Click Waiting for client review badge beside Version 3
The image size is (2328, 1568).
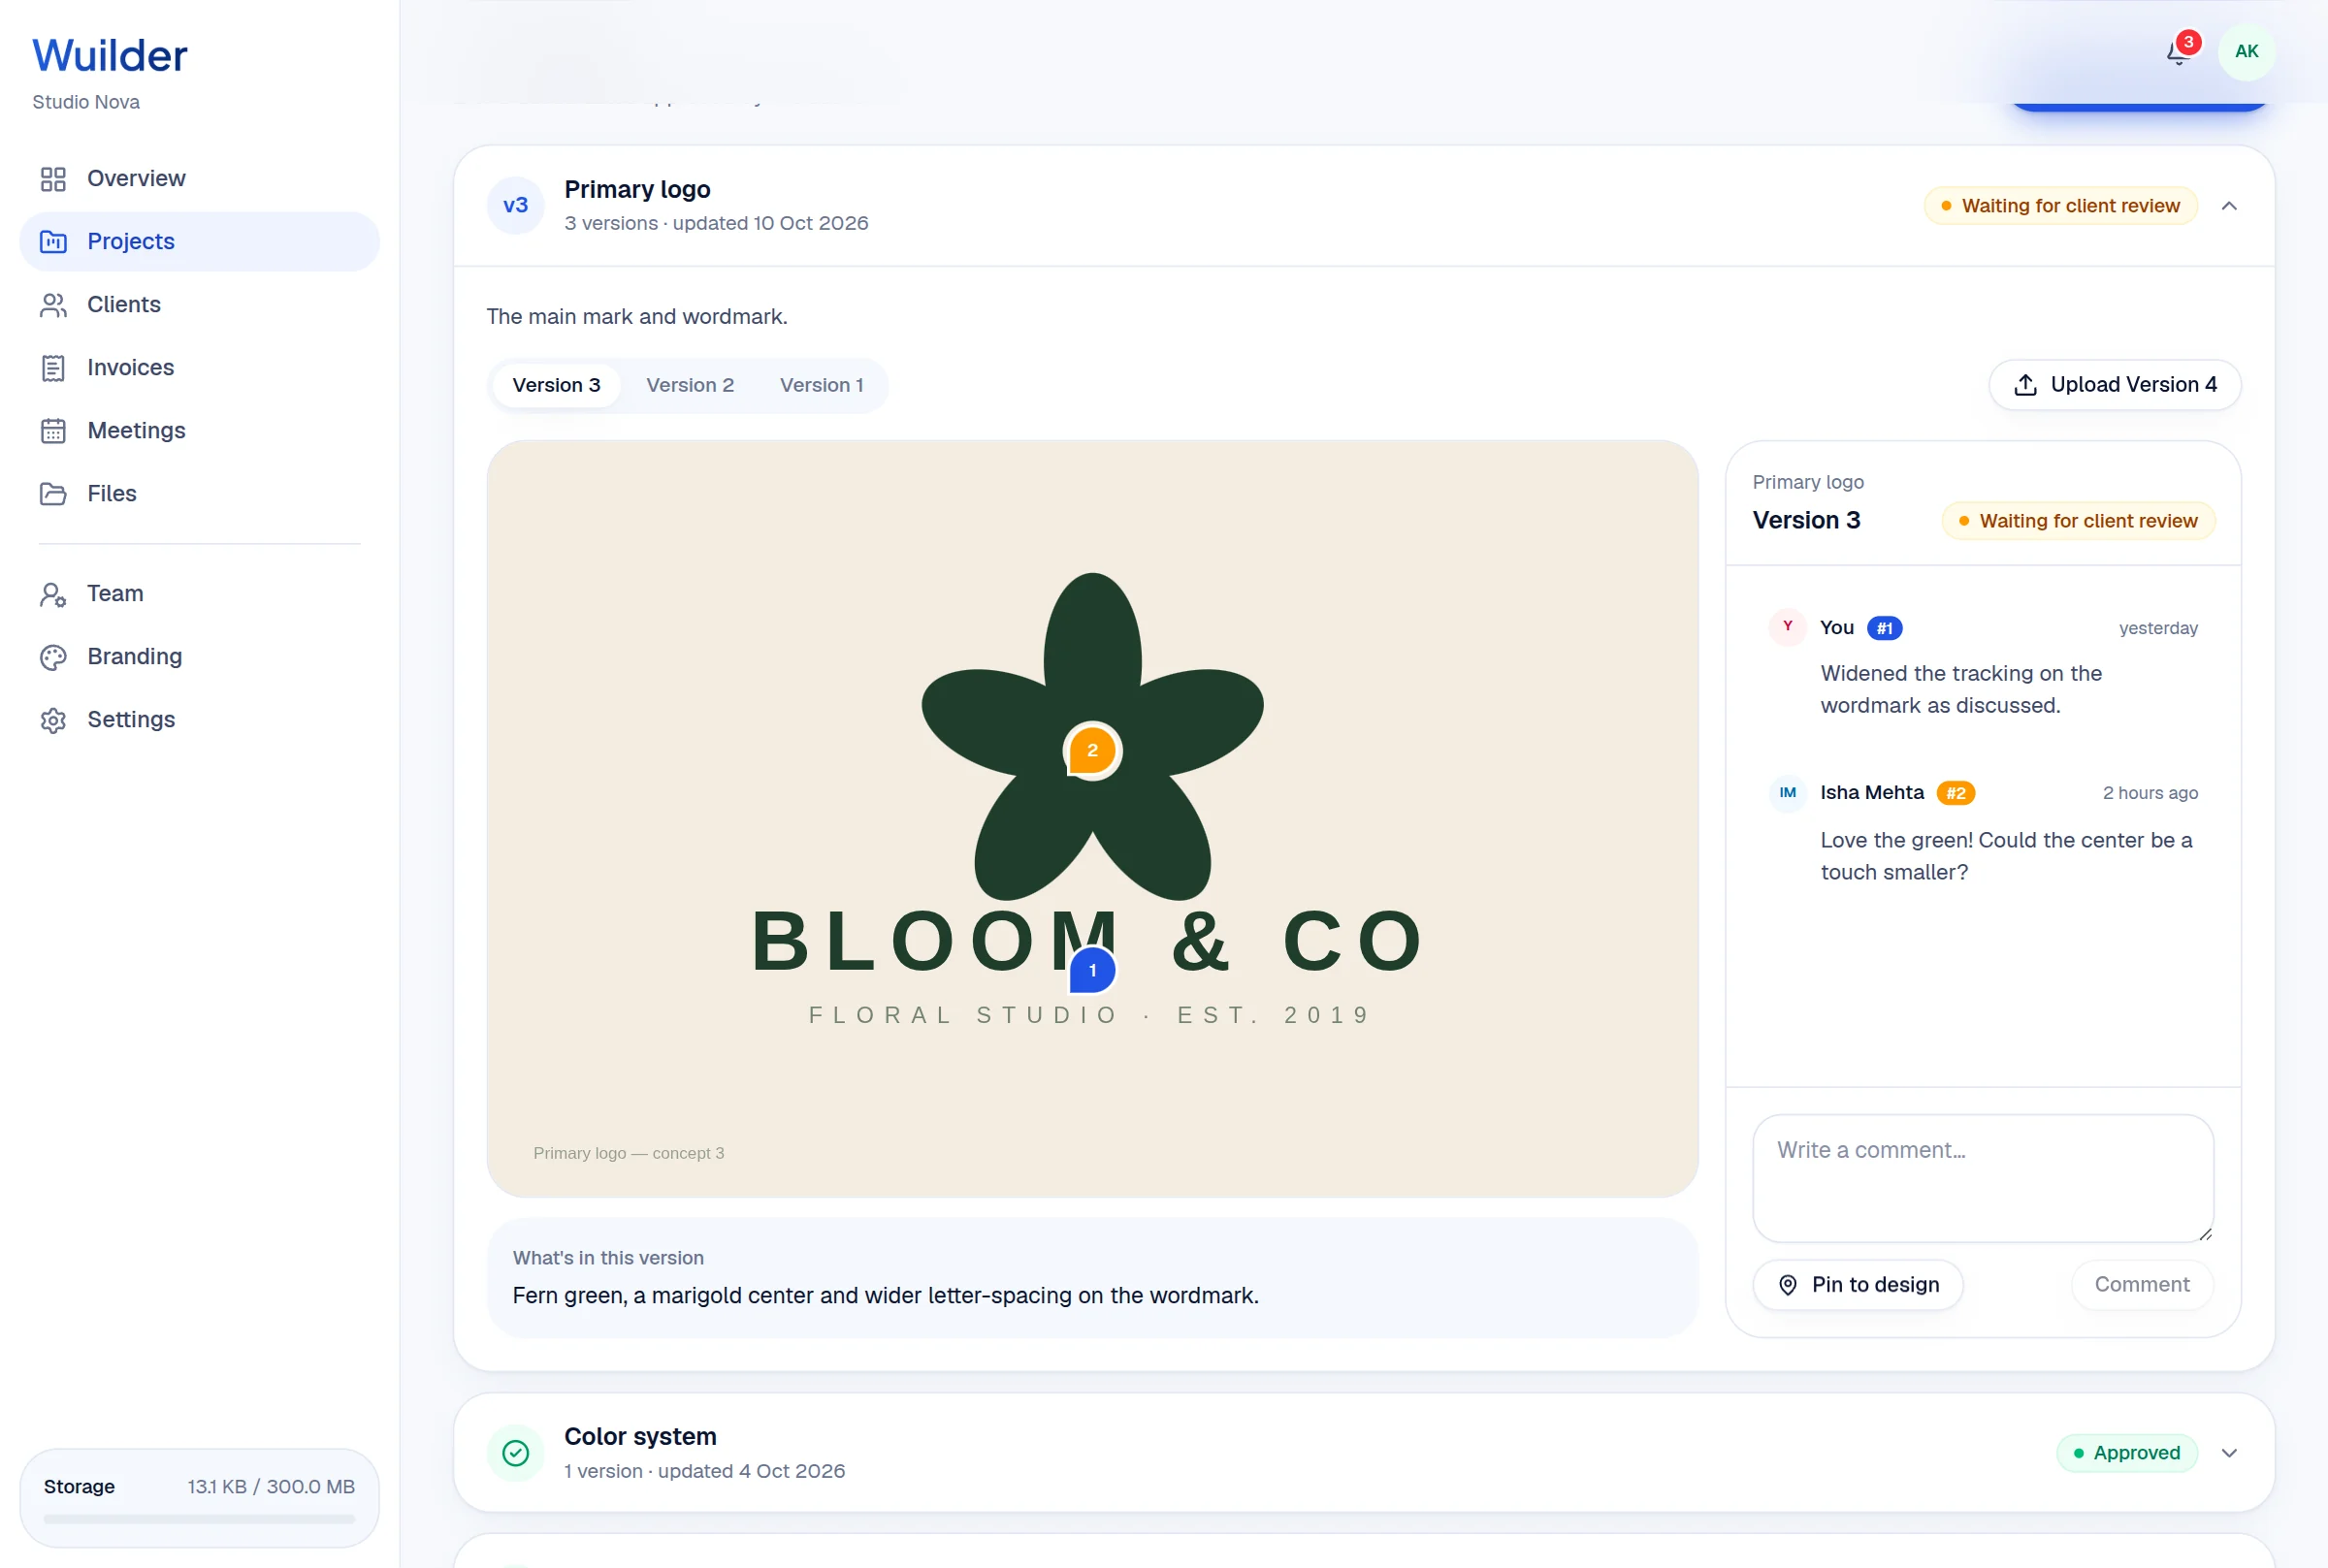(2078, 521)
